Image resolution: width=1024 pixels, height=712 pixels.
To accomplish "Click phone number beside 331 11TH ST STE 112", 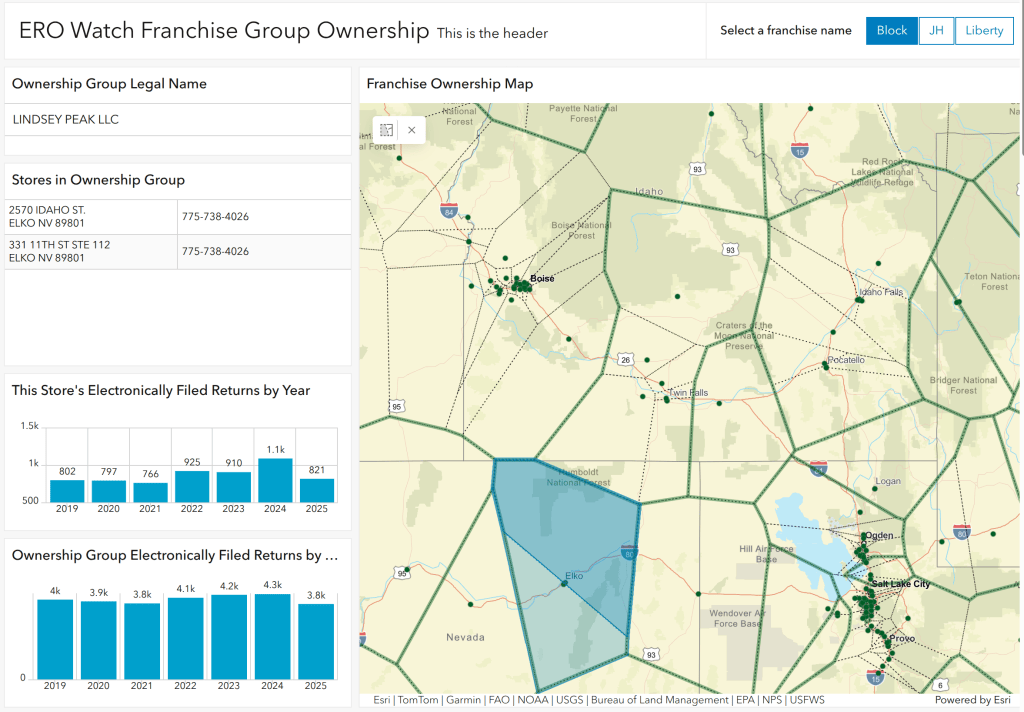I will (x=216, y=251).
